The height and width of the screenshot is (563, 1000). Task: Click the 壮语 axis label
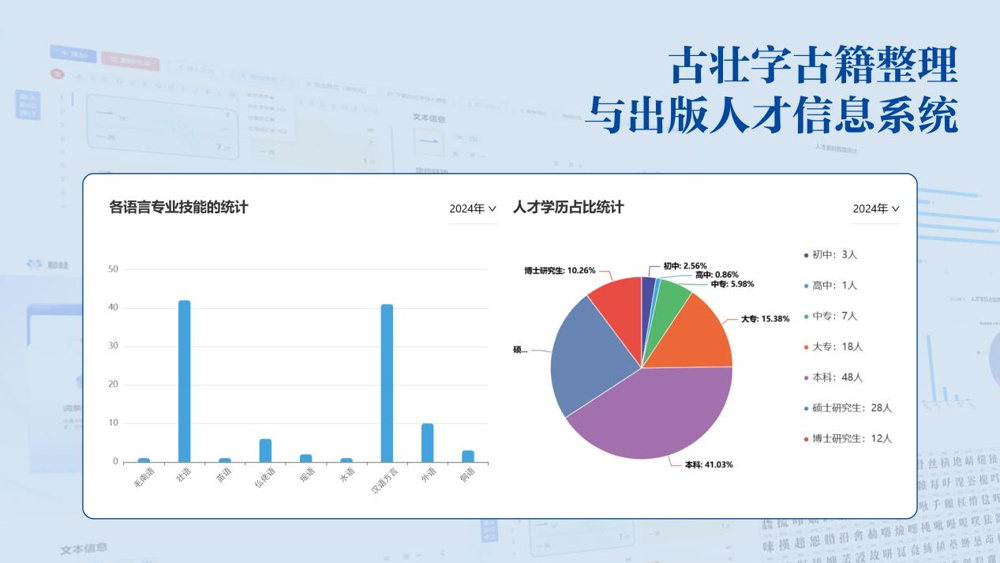[184, 475]
